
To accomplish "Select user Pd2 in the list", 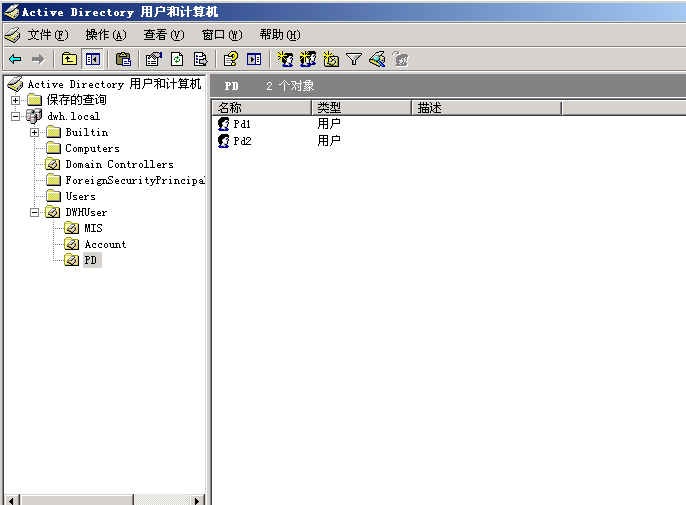I will pyautogui.click(x=242, y=141).
